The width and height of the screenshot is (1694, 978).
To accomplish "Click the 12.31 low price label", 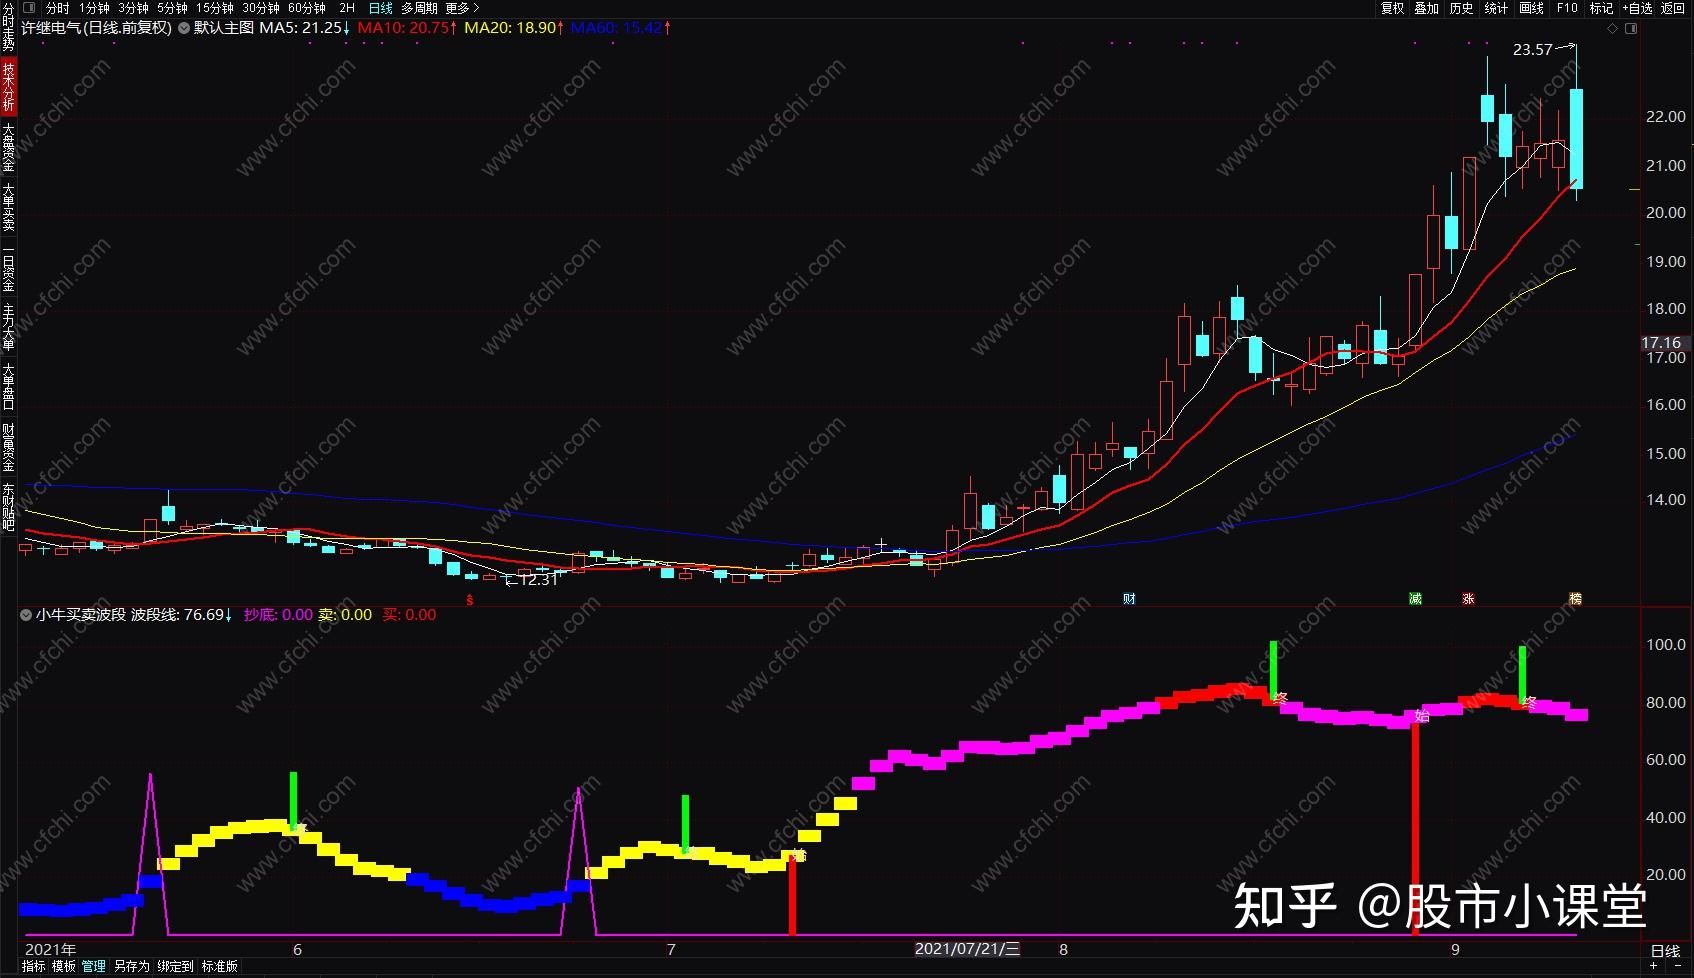I will point(537,579).
